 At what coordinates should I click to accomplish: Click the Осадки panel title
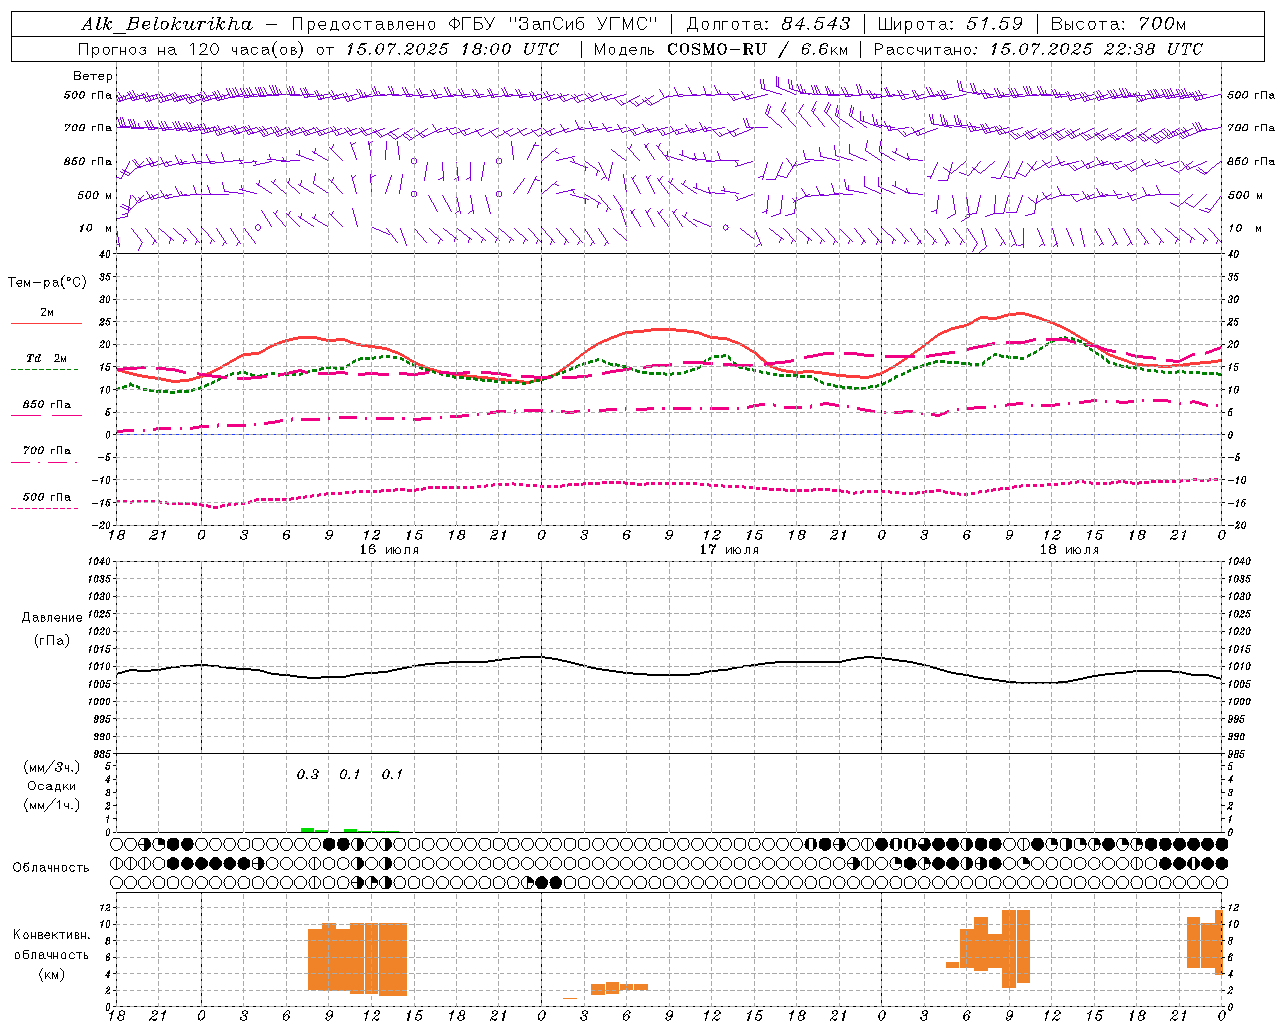52,786
